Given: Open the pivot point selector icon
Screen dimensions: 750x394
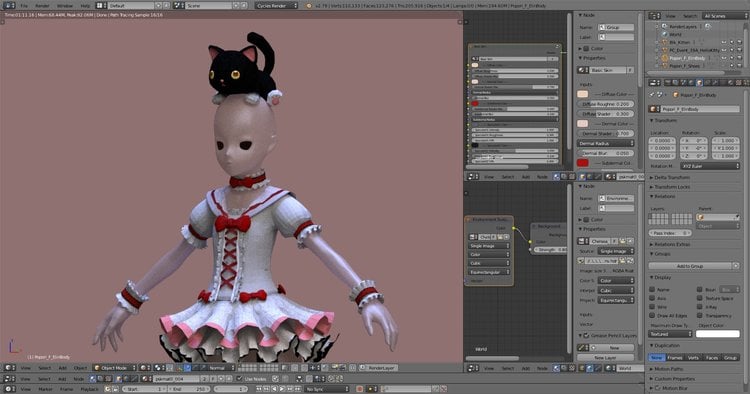Looking at the screenshot, I should [x=159, y=368].
